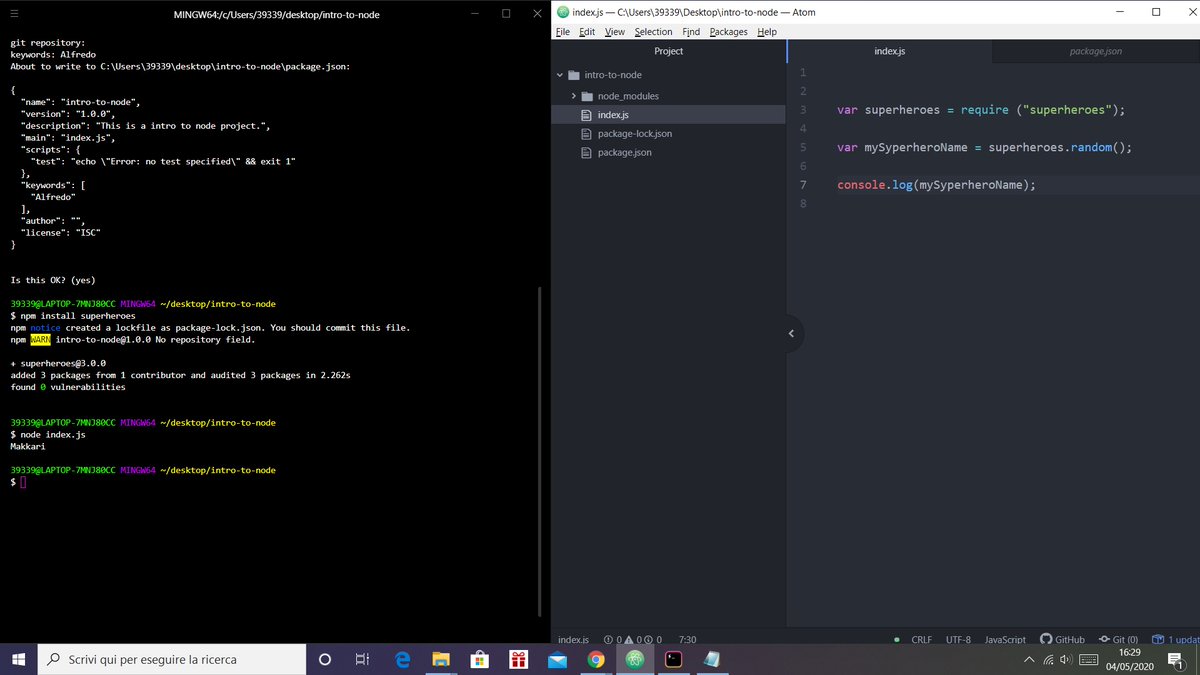1200x675 pixels.
Task: Click the update notification in status bar
Action: click(1175, 639)
